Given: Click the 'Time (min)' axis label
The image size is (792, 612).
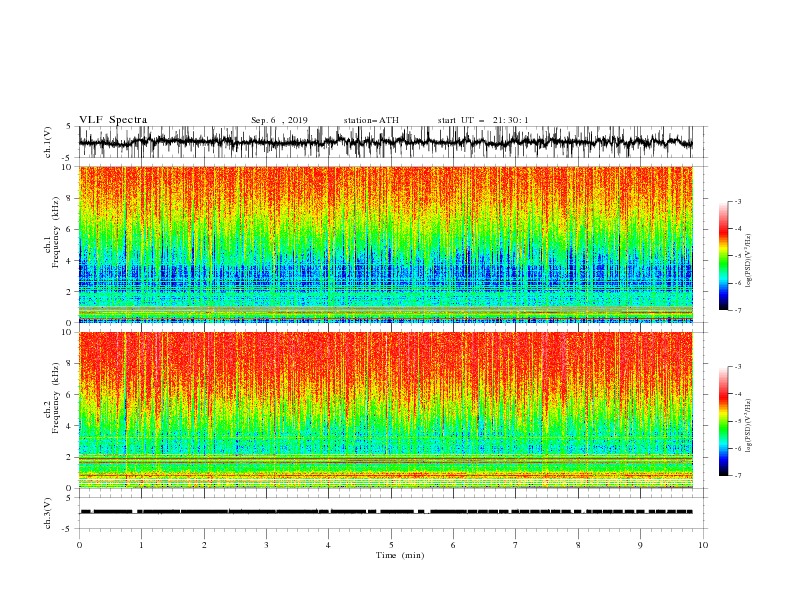Looking at the screenshot, I should 400,555.
